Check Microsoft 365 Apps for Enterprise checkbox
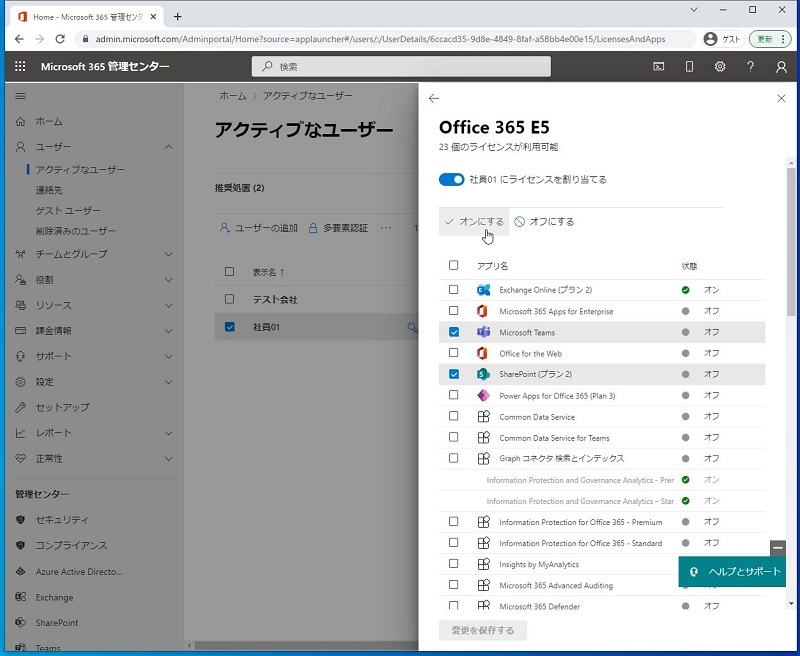Viewport: 800px width, 656px height. (x=454, y=311)
